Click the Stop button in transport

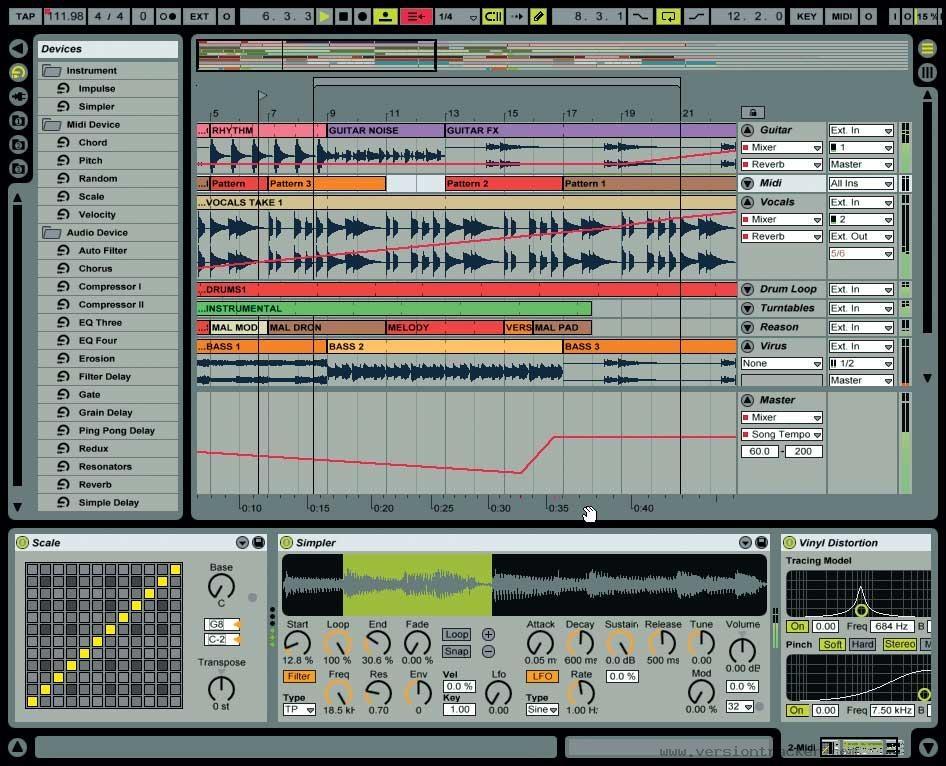coord(343,16)
